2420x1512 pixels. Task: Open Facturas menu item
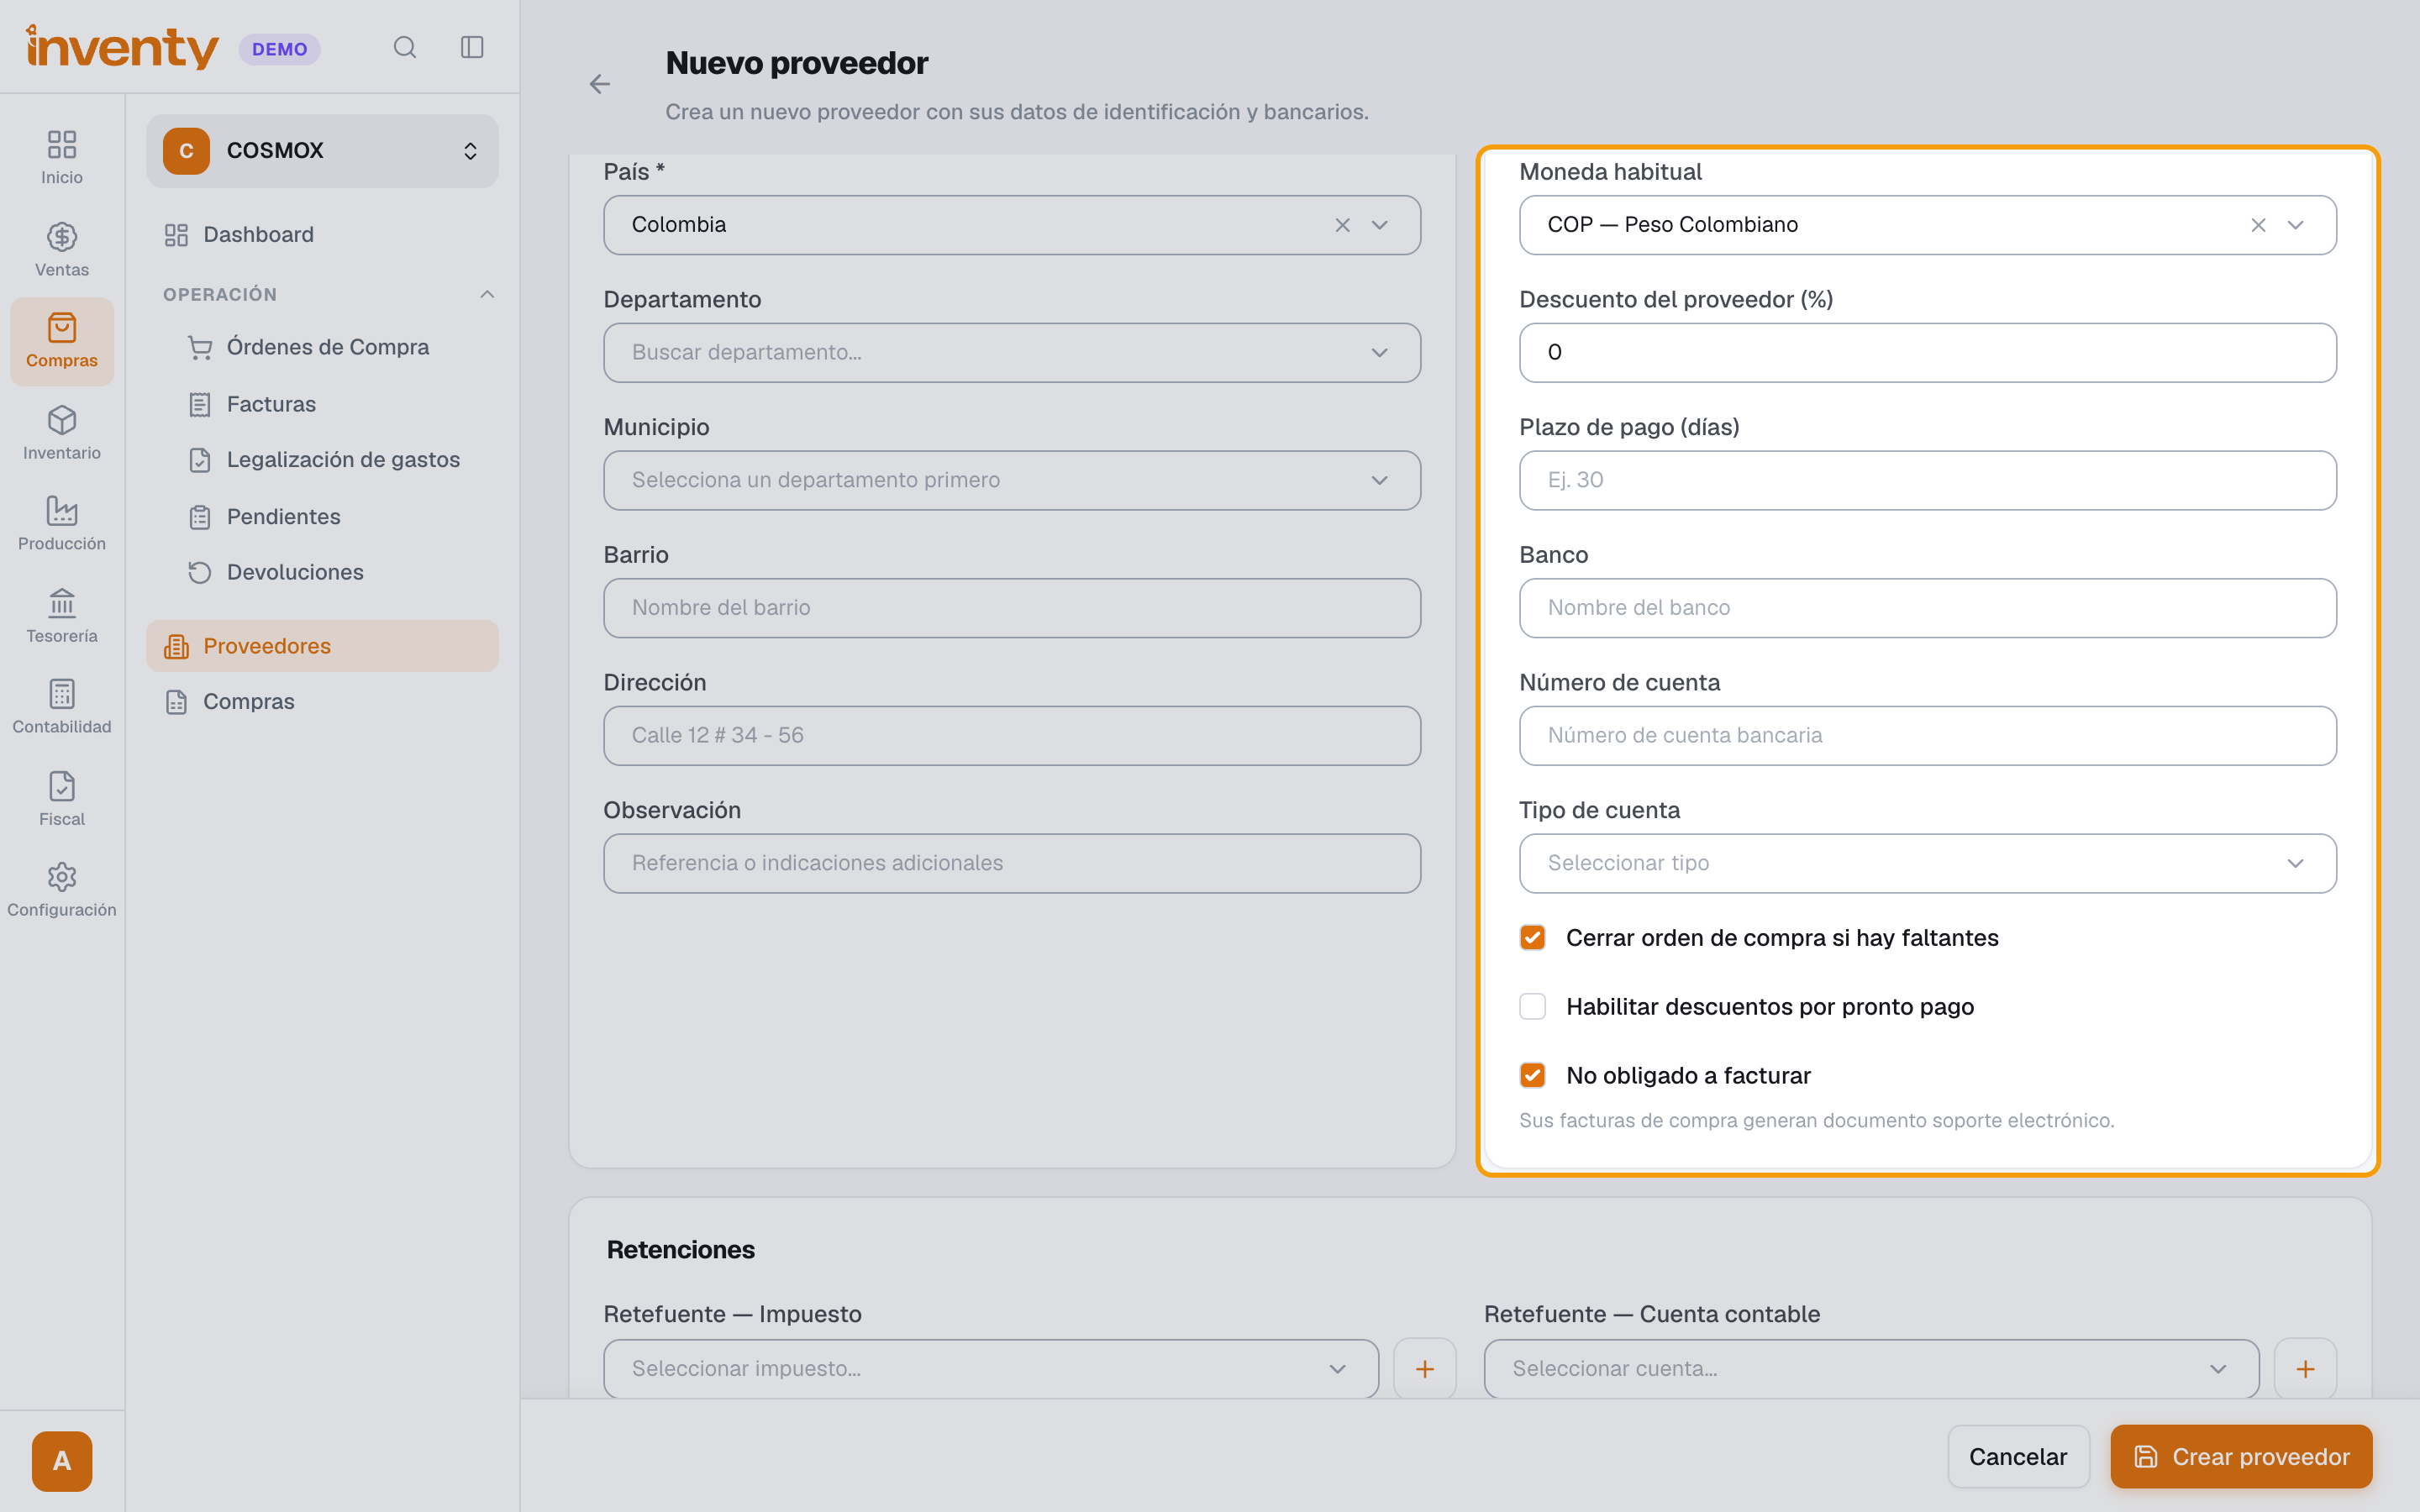click(334, 404)
